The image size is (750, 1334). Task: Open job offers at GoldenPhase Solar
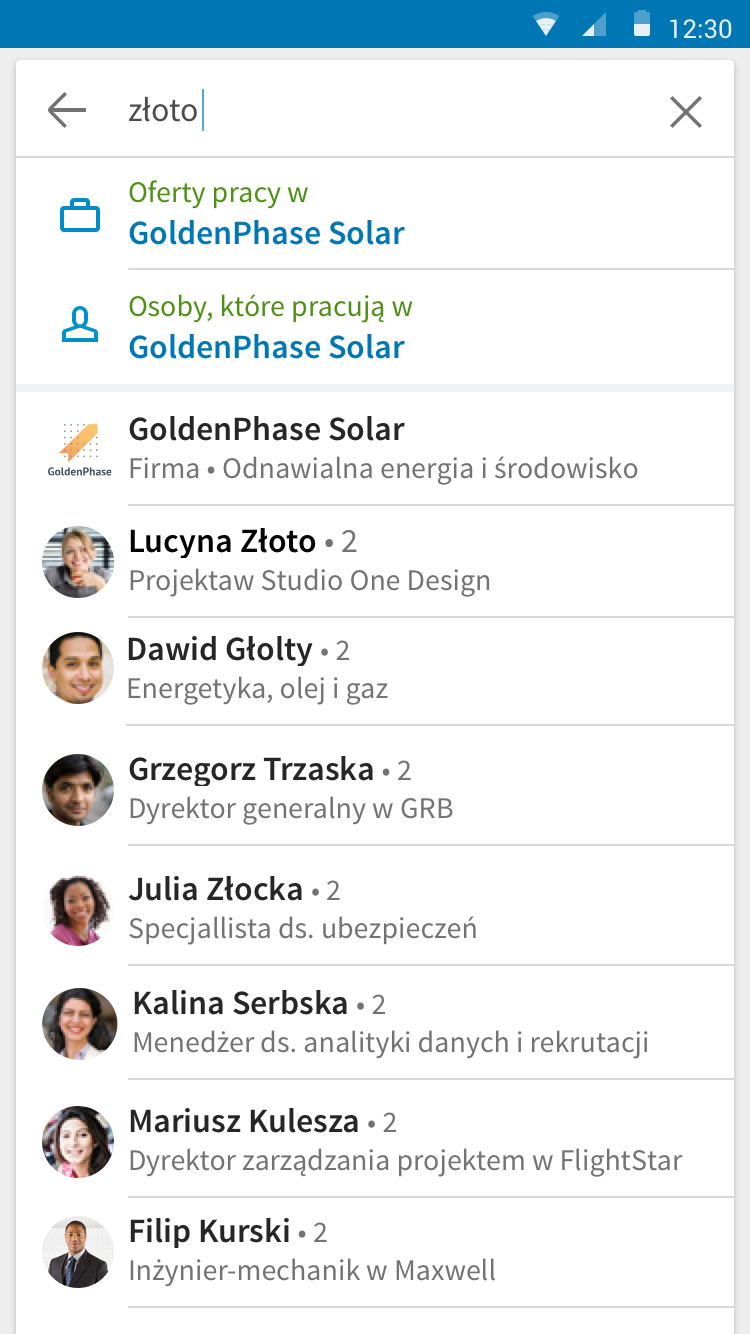point(267,214)
